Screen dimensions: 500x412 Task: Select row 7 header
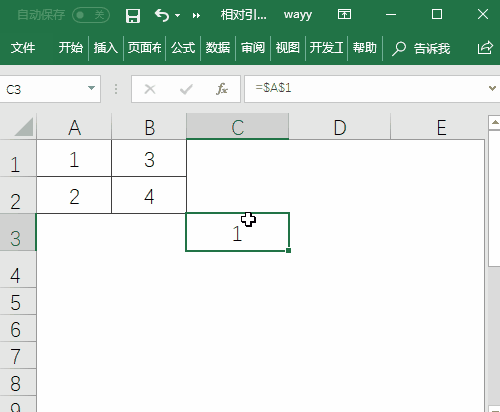pos(18,355)
